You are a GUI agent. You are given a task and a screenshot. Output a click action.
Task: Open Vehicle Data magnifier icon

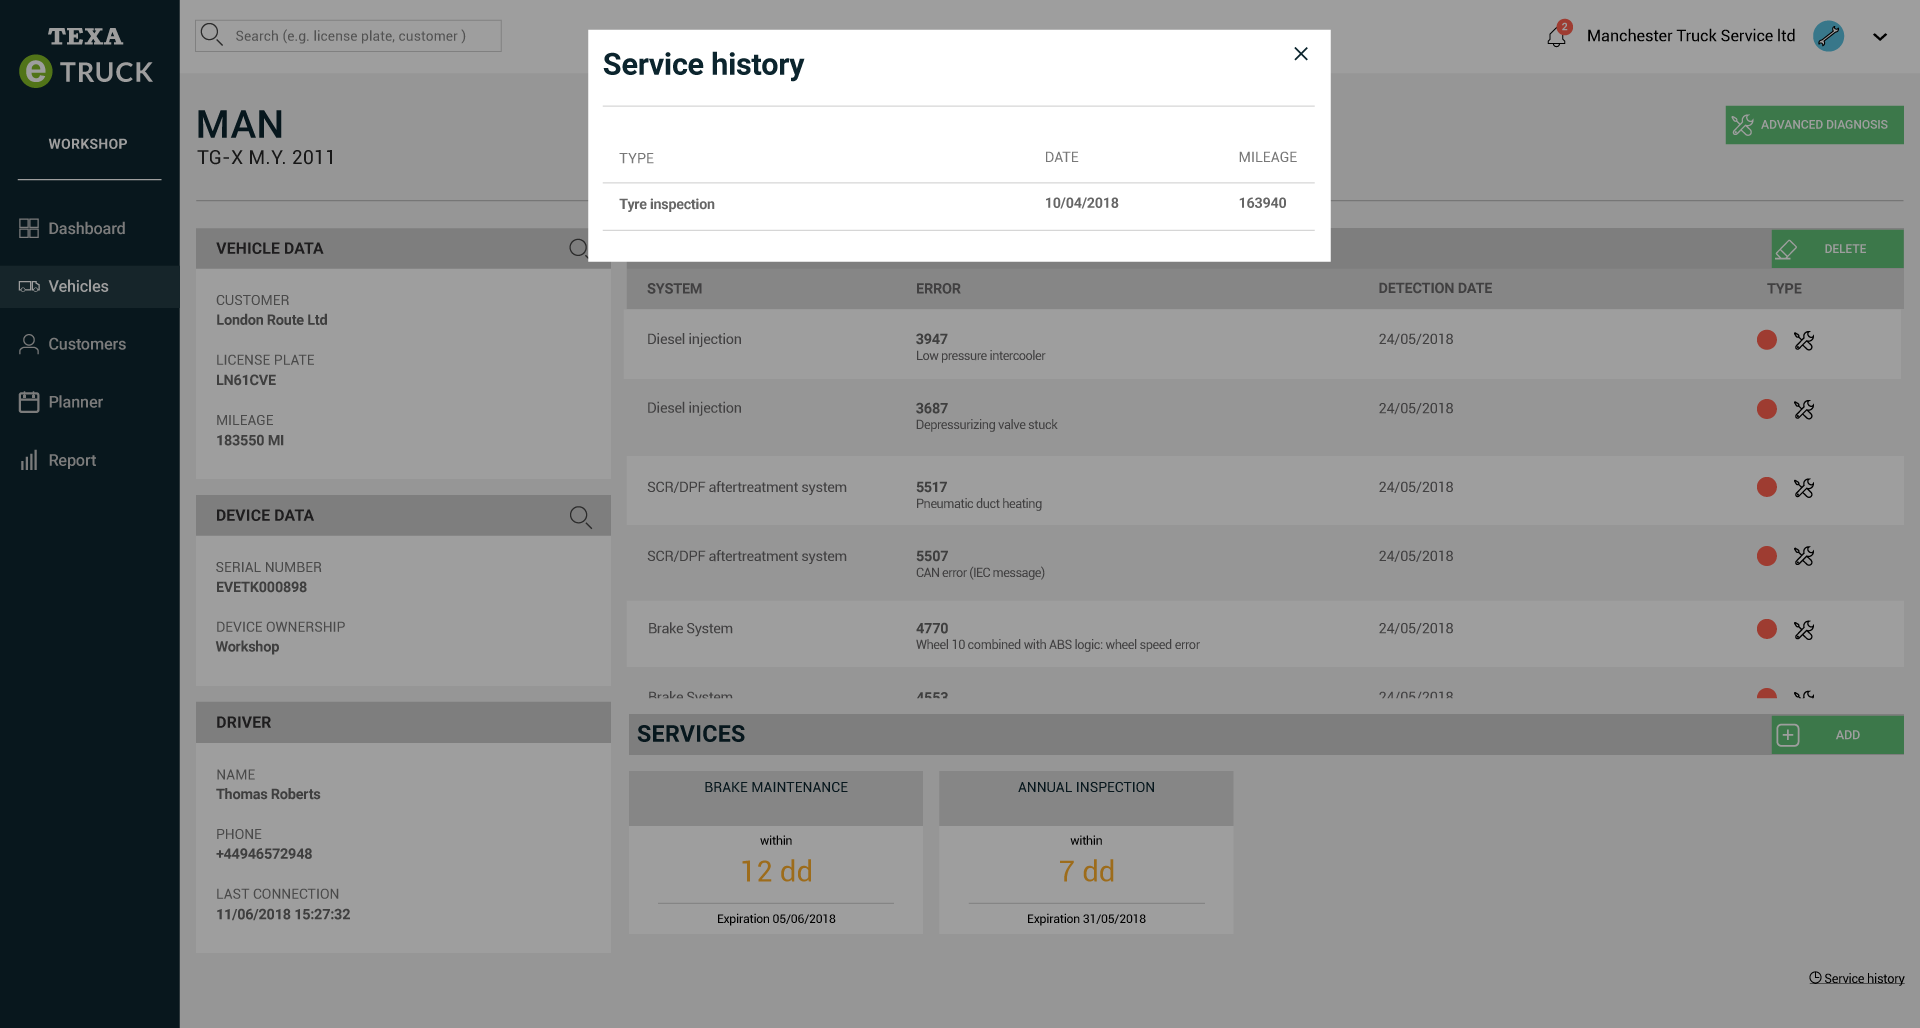click(x=579, y=249)
